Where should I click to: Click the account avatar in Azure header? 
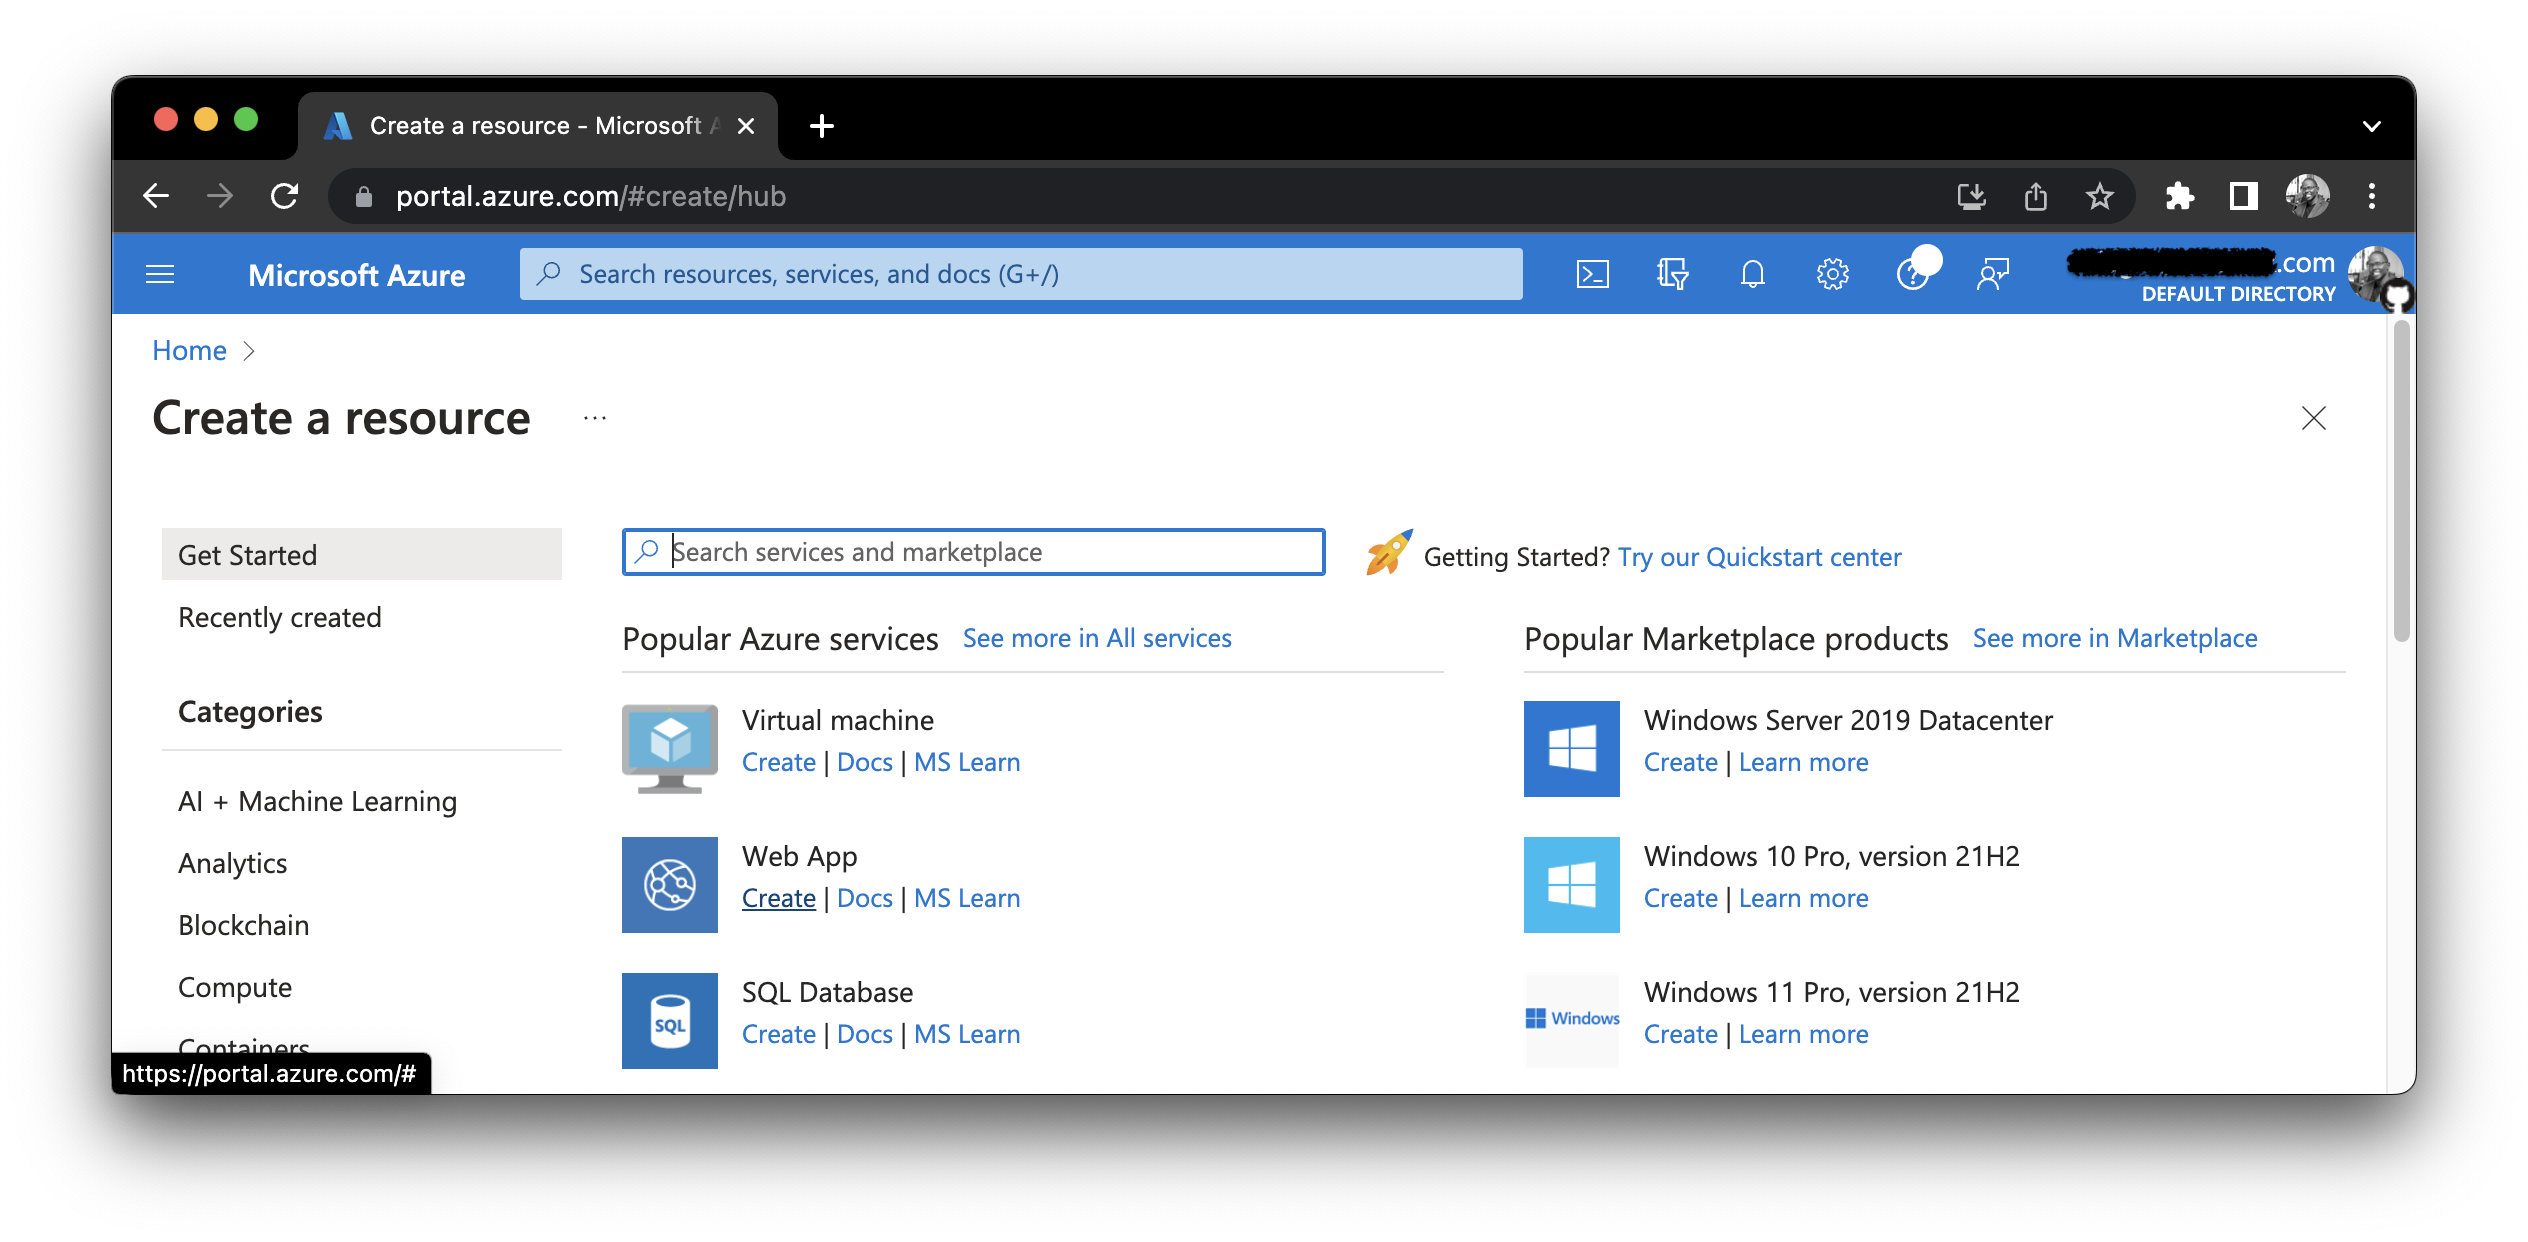(2376, 274)
